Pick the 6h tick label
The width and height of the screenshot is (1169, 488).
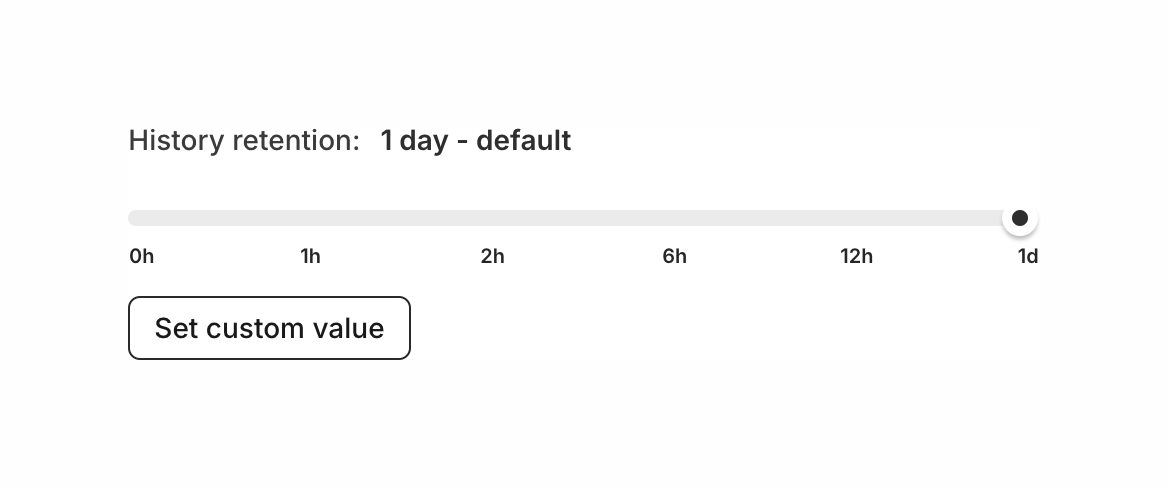675,257
